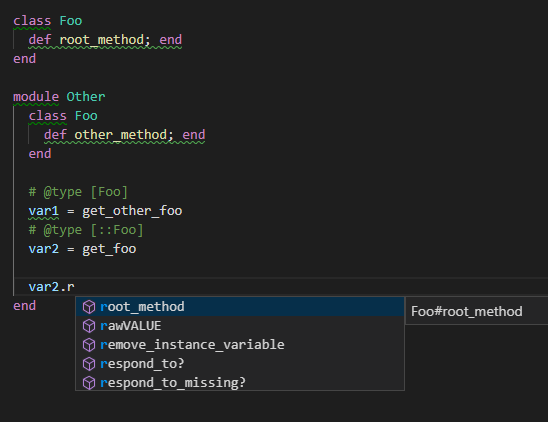
Task: Click the # @type [::Foo] comment
Action: (86, 230)
